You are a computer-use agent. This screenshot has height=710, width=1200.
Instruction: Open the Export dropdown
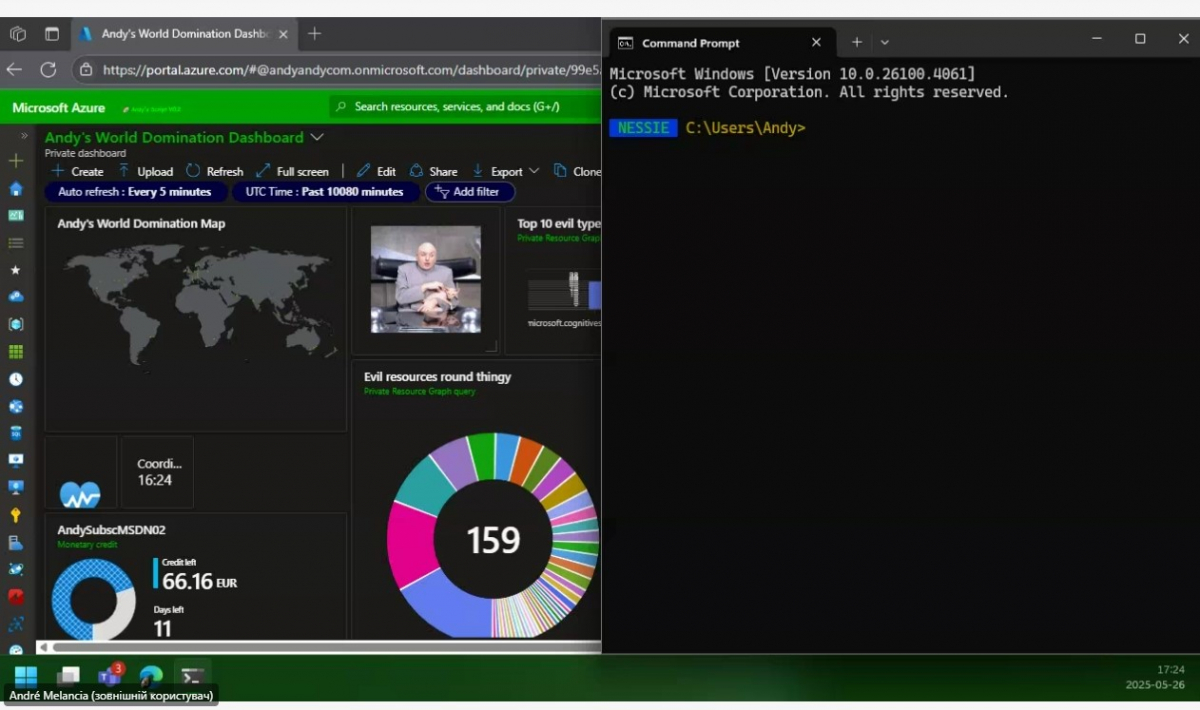[505, 171]
